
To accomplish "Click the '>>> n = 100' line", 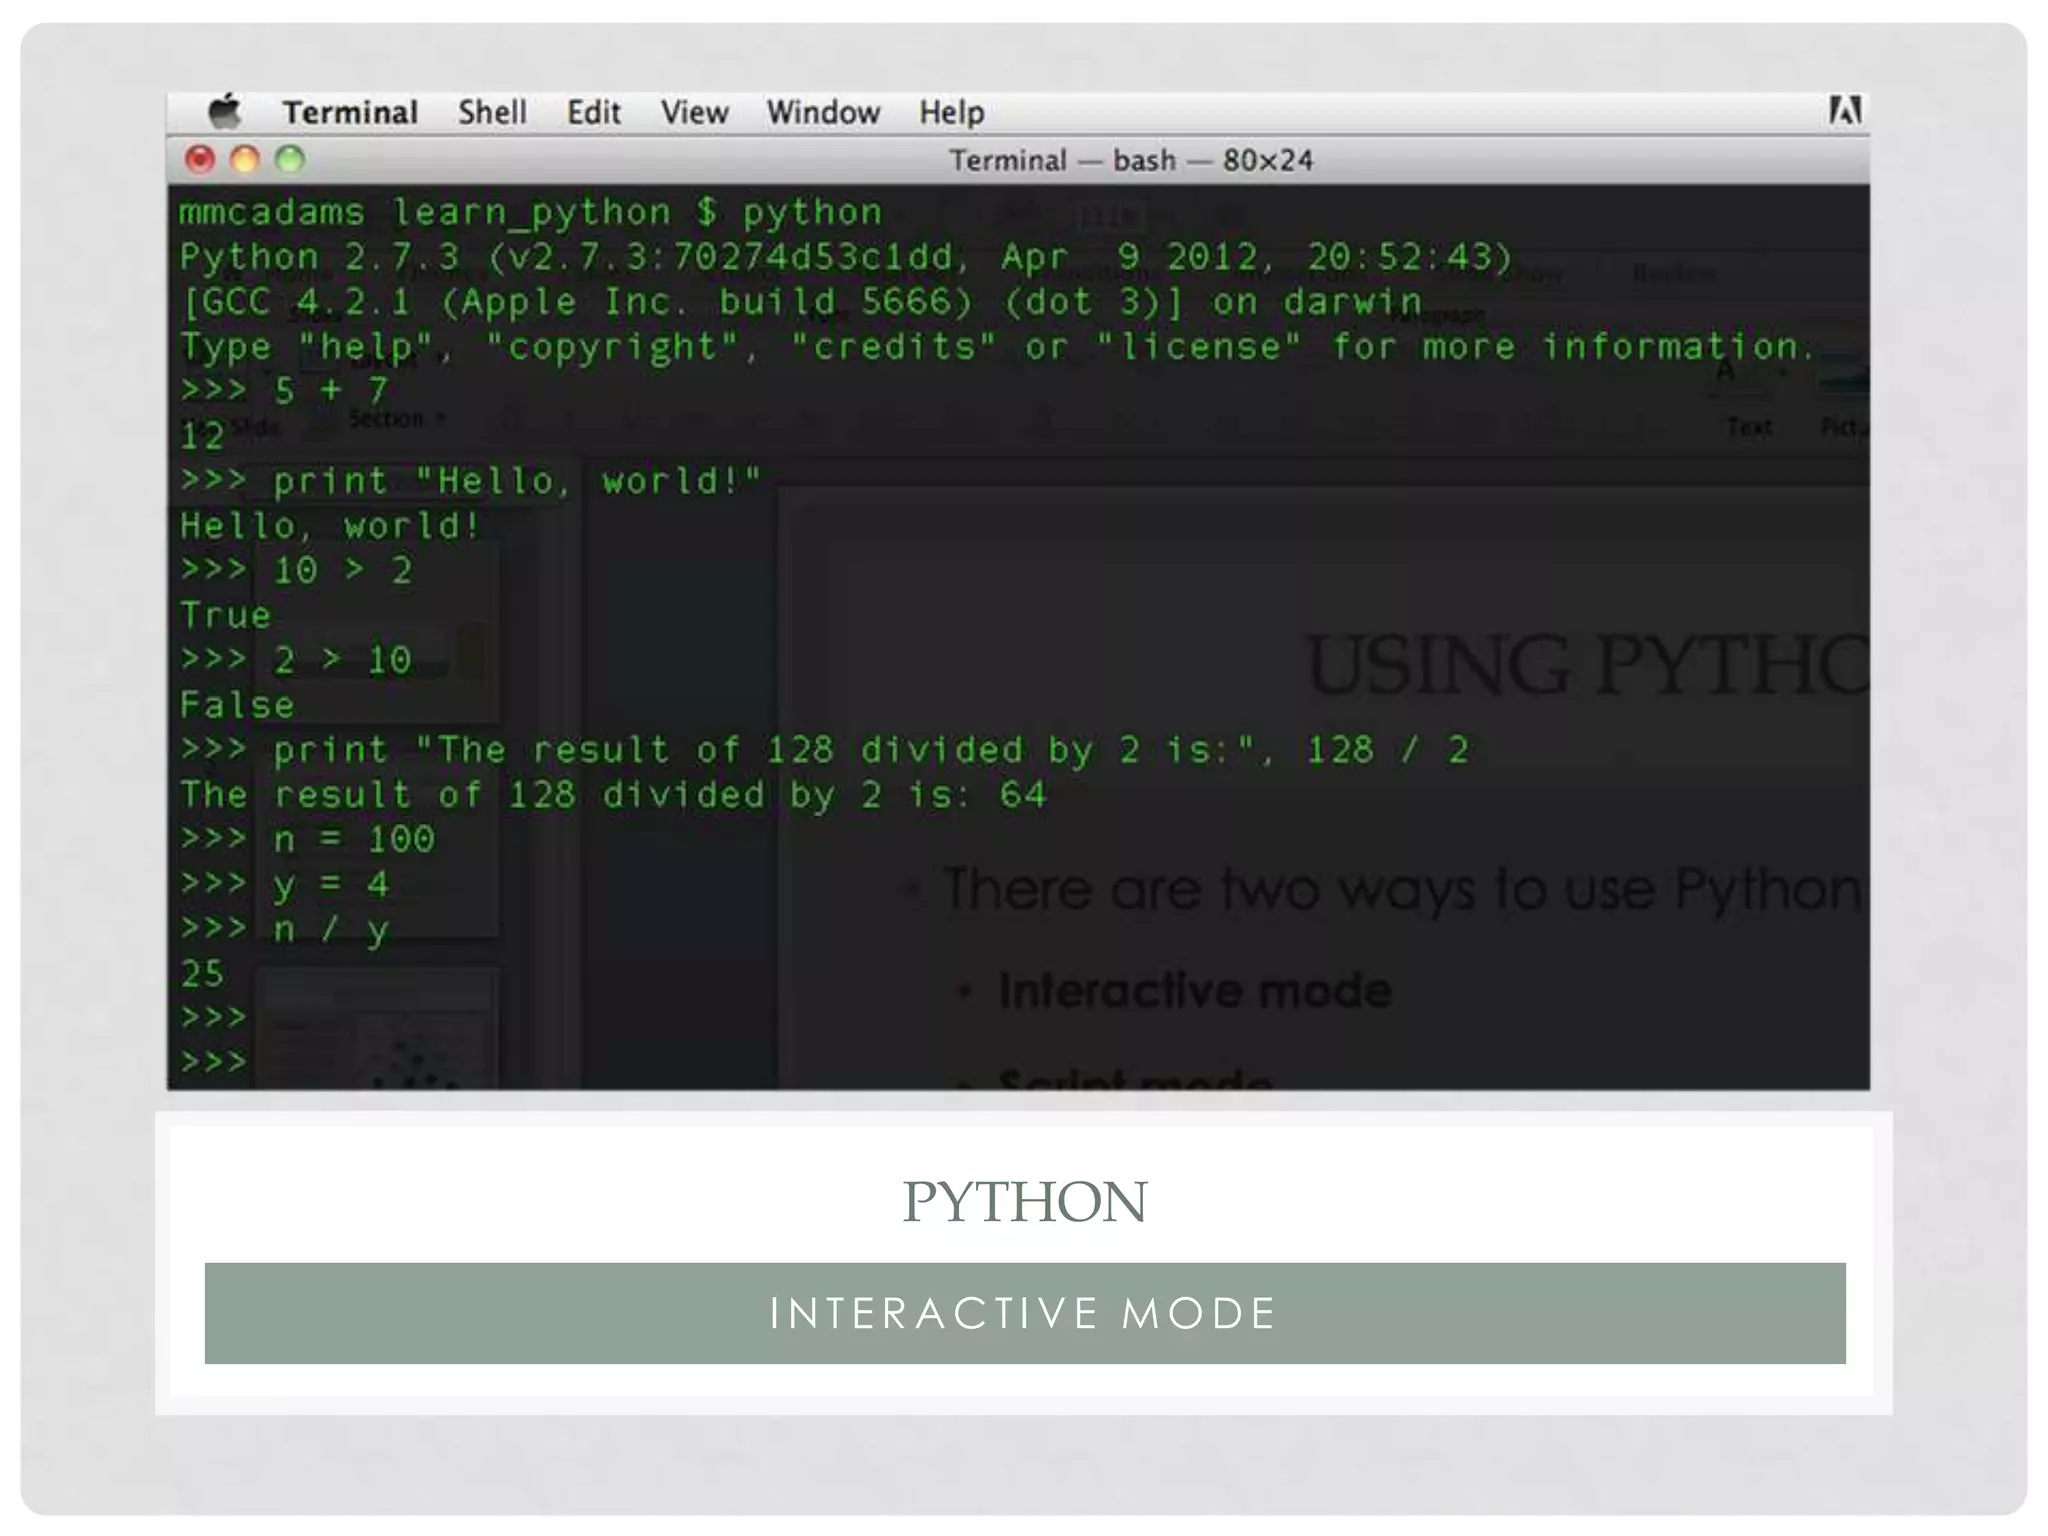I will tap(307, 839).
